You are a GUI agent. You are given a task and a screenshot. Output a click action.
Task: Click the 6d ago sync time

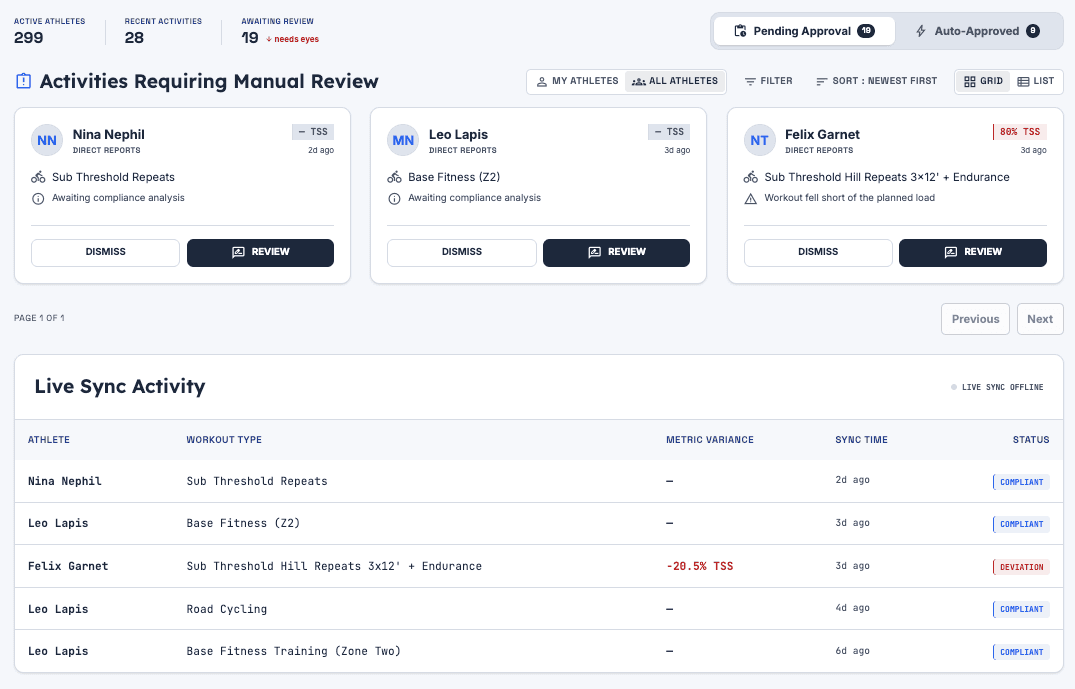tap(852, 651)
